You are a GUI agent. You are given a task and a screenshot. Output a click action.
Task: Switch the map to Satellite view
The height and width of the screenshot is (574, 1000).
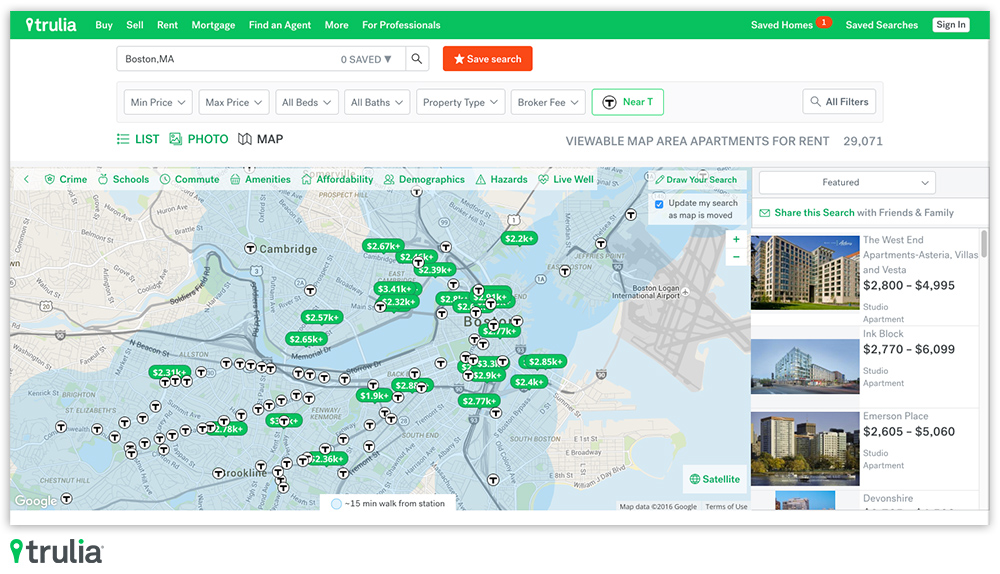pyautogui.click(x=715, y=479)
